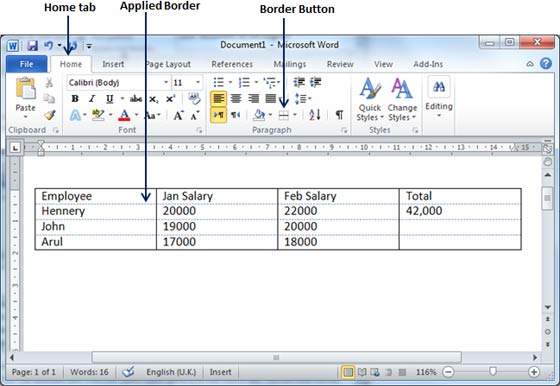560x386 pixels.
Task: Click Decrease Indent icon
Action: pos(299,82)
